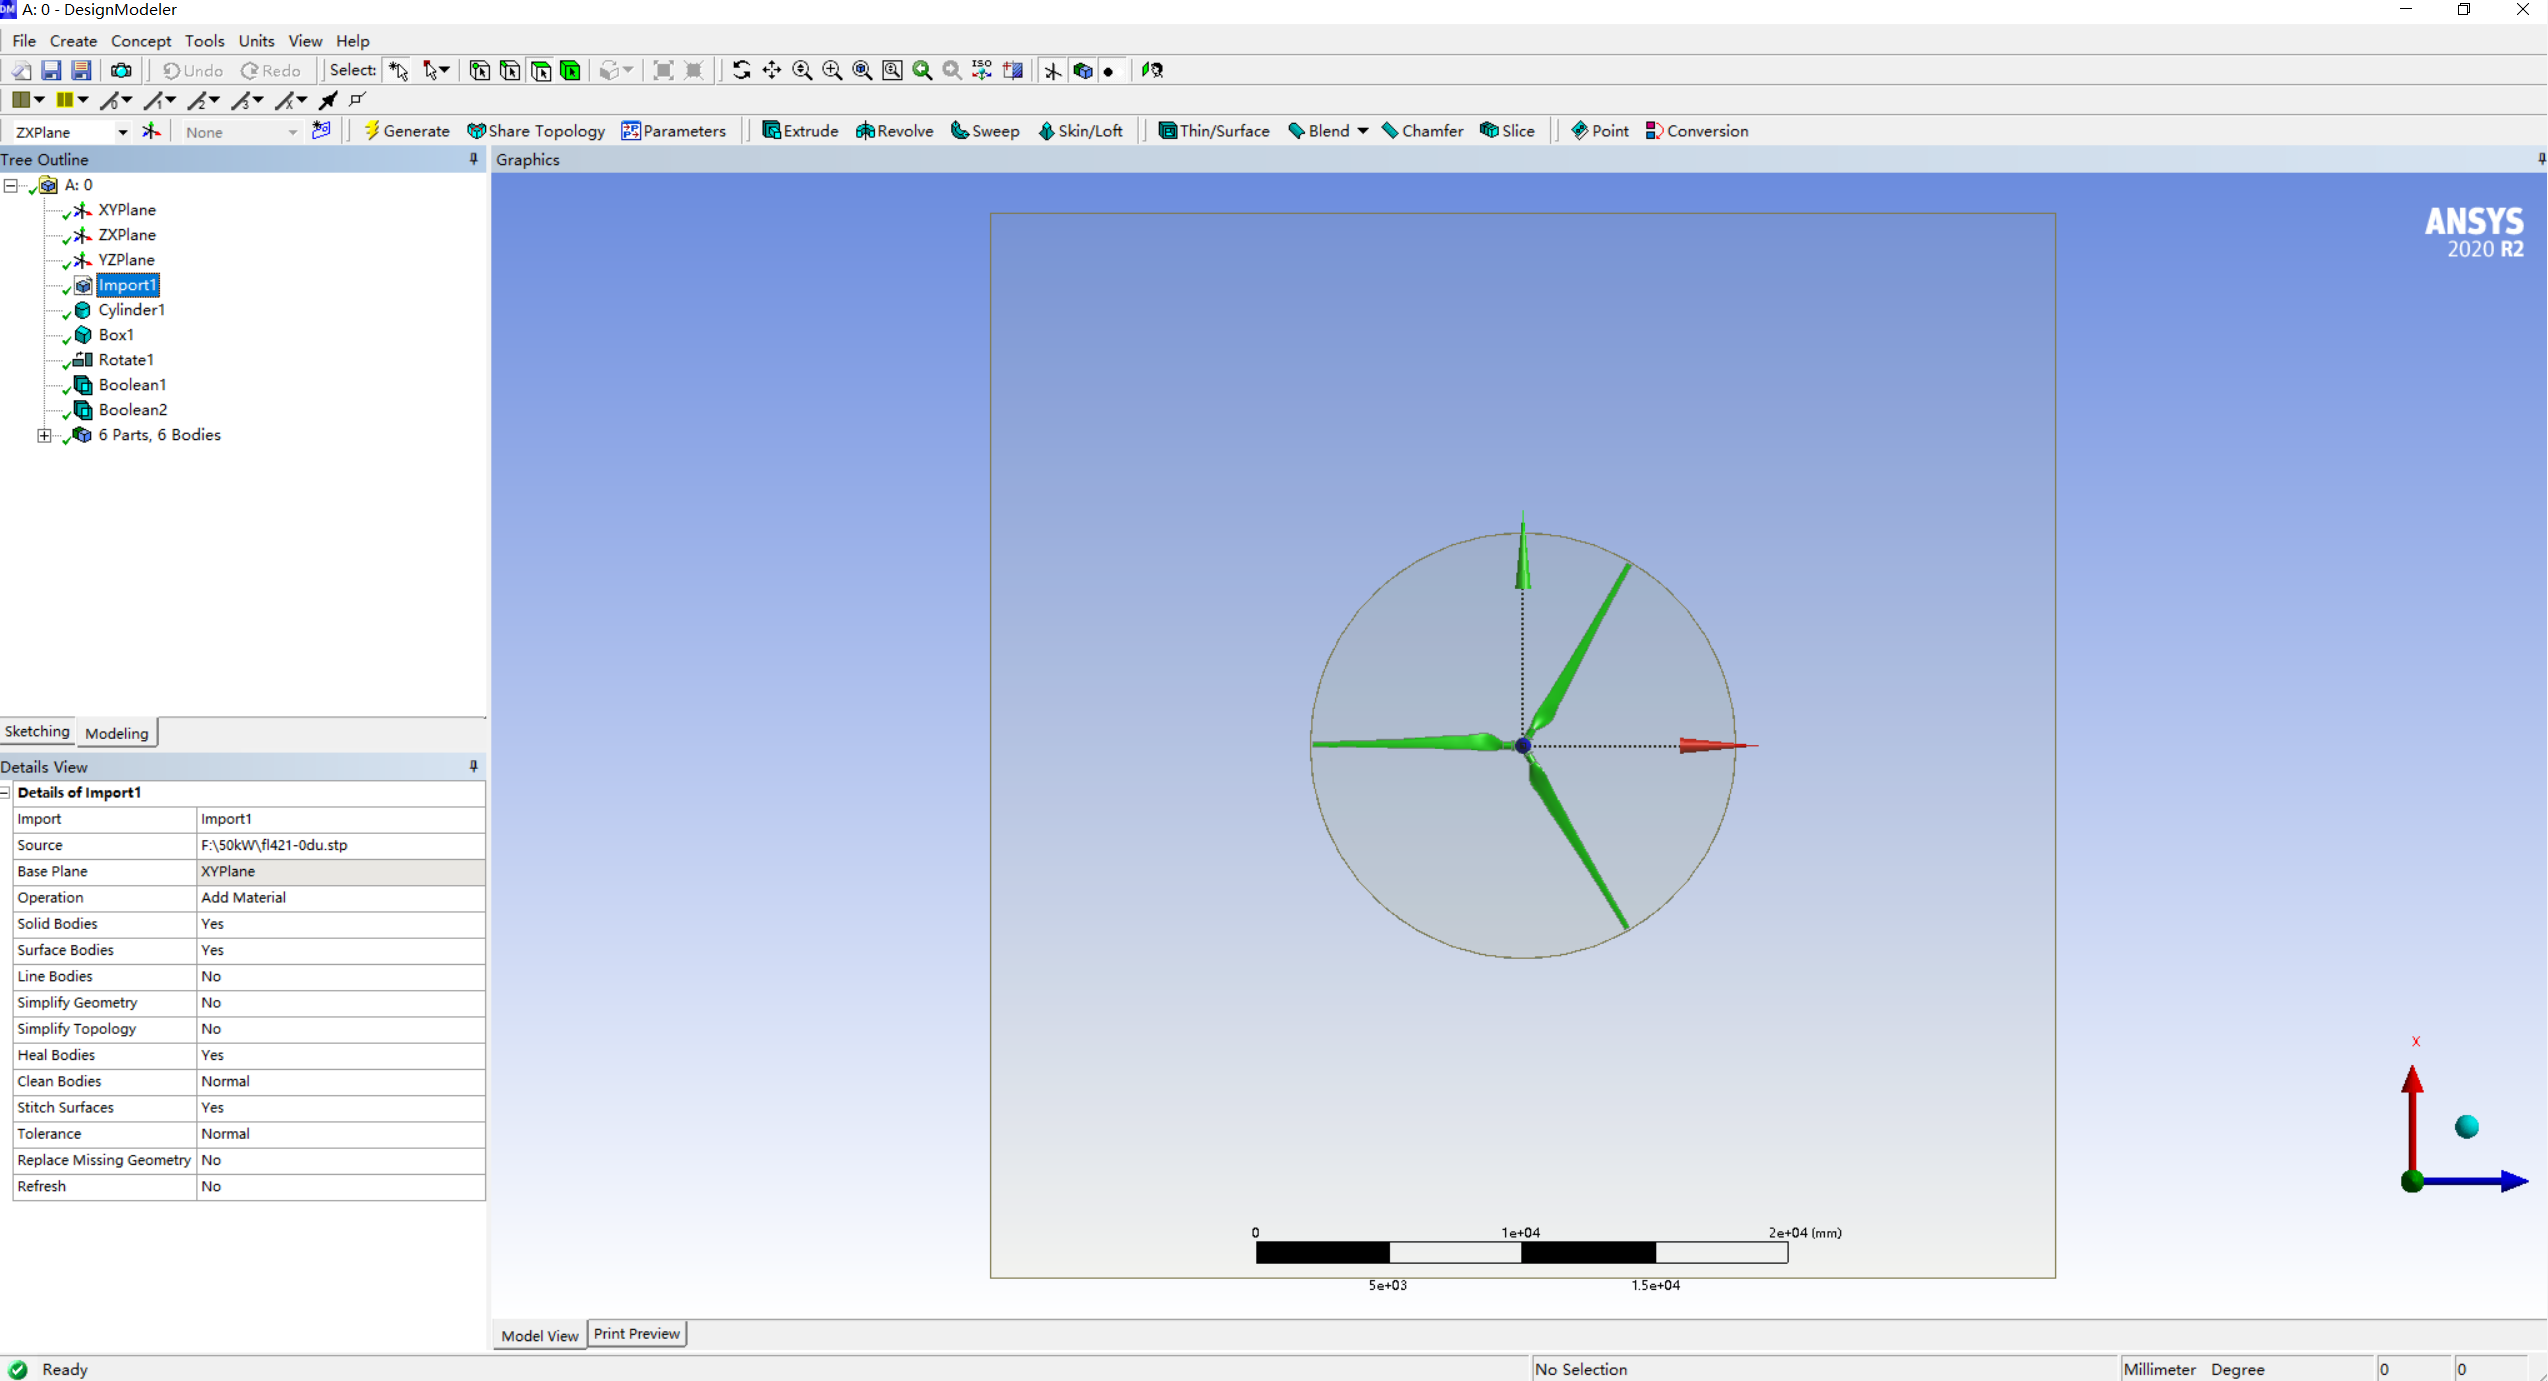Viewport: 2548px width, 1381px height.
Task: Open the Create menu
Action: coord(73,41)
